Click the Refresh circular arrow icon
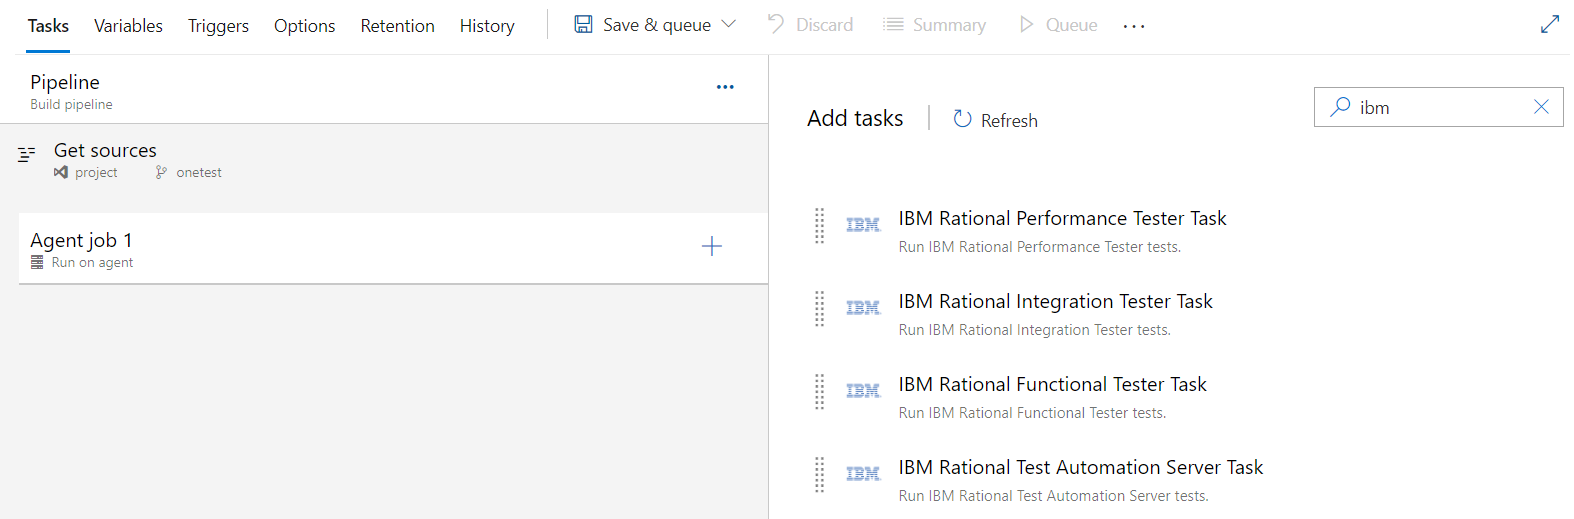The width and height of the screenshot is (1574, 519). coord(962,119)
